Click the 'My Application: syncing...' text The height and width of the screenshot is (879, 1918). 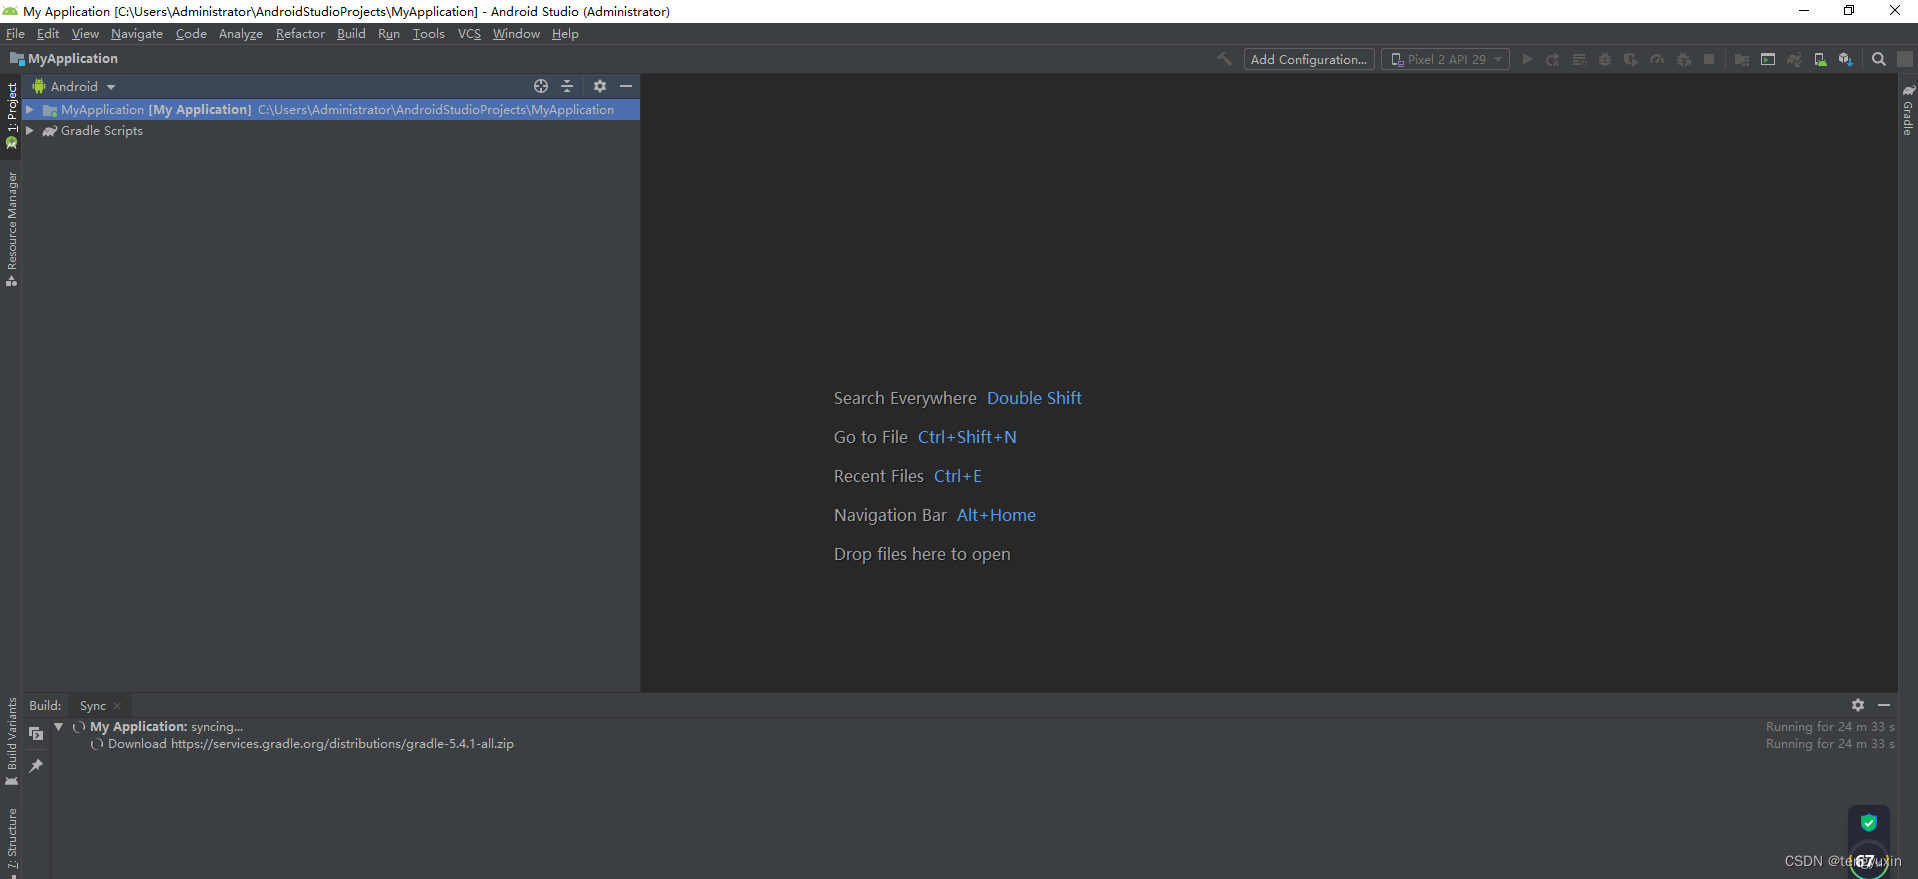coord(167,727)
